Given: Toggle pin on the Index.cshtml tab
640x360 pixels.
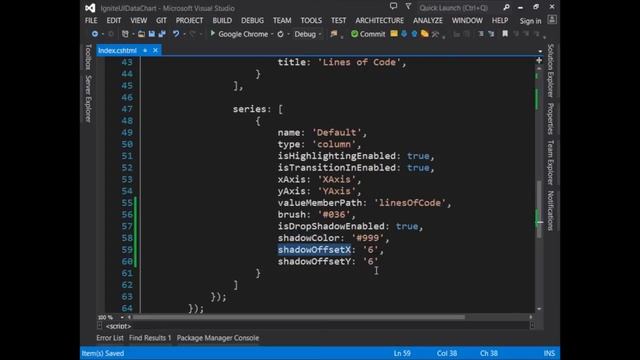Looking at the screenshot, I should (x=145, y=50).
